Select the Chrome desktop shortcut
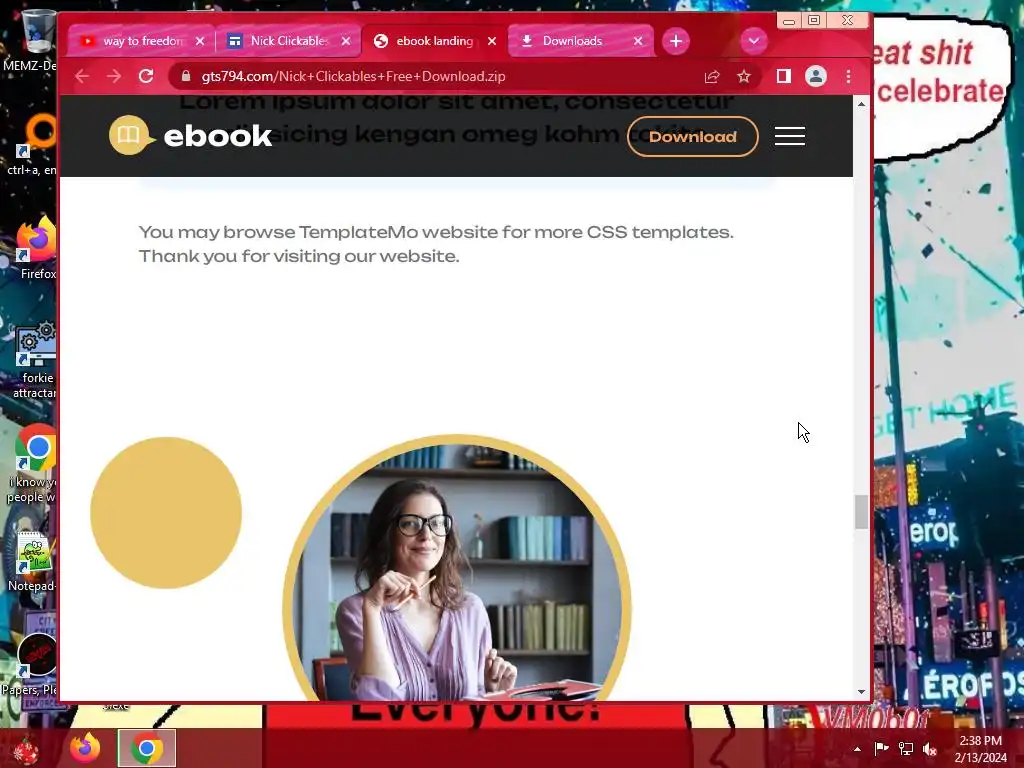 click(34, 464)
